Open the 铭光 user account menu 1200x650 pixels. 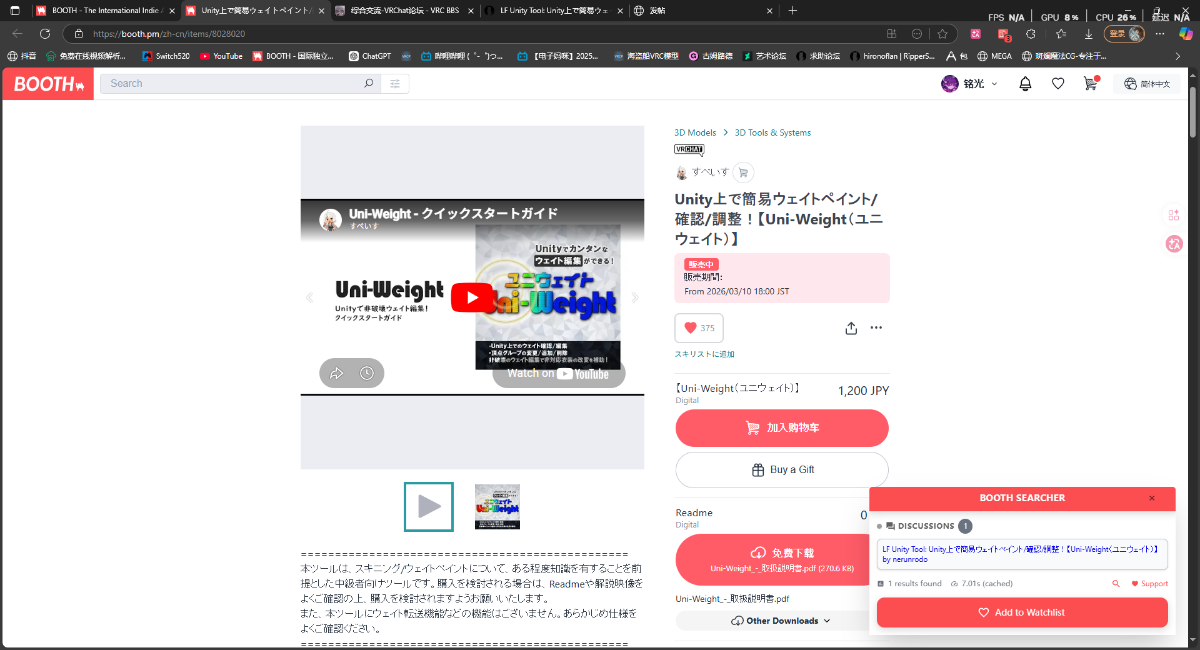(x=969, y=84)
